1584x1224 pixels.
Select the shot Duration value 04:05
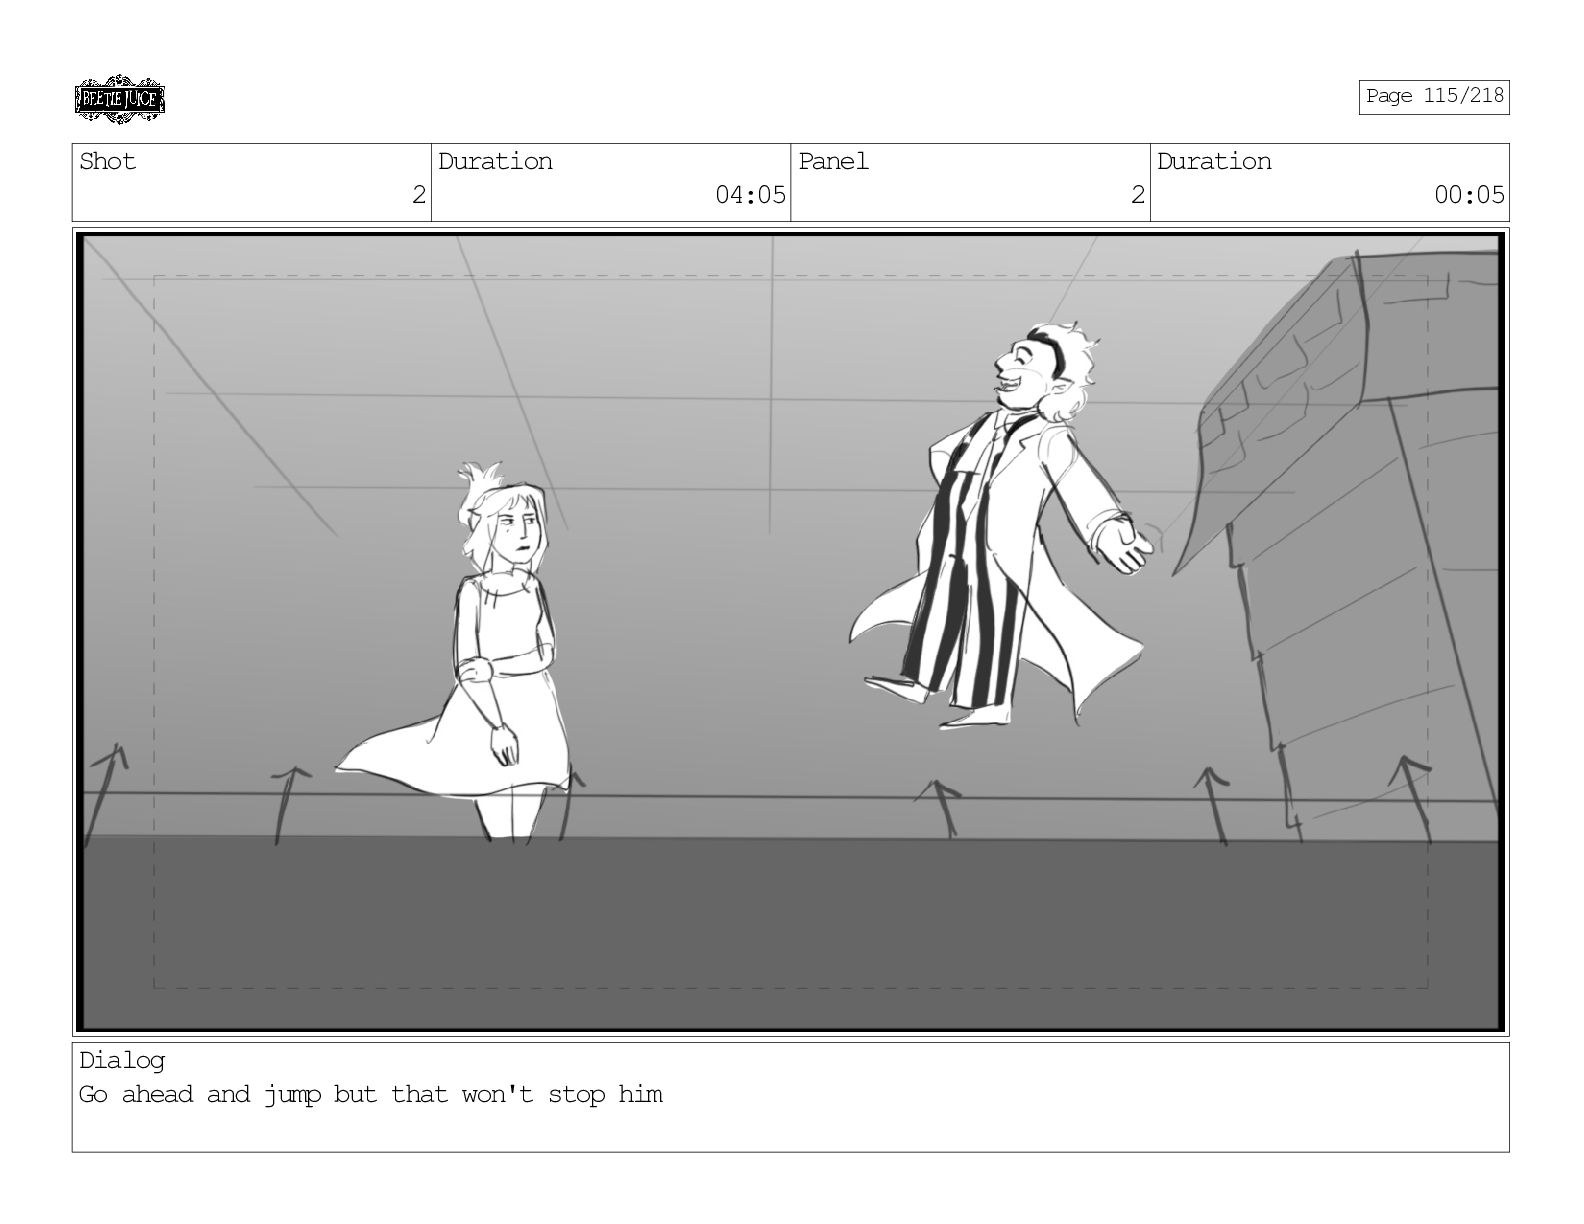point(750,195)
